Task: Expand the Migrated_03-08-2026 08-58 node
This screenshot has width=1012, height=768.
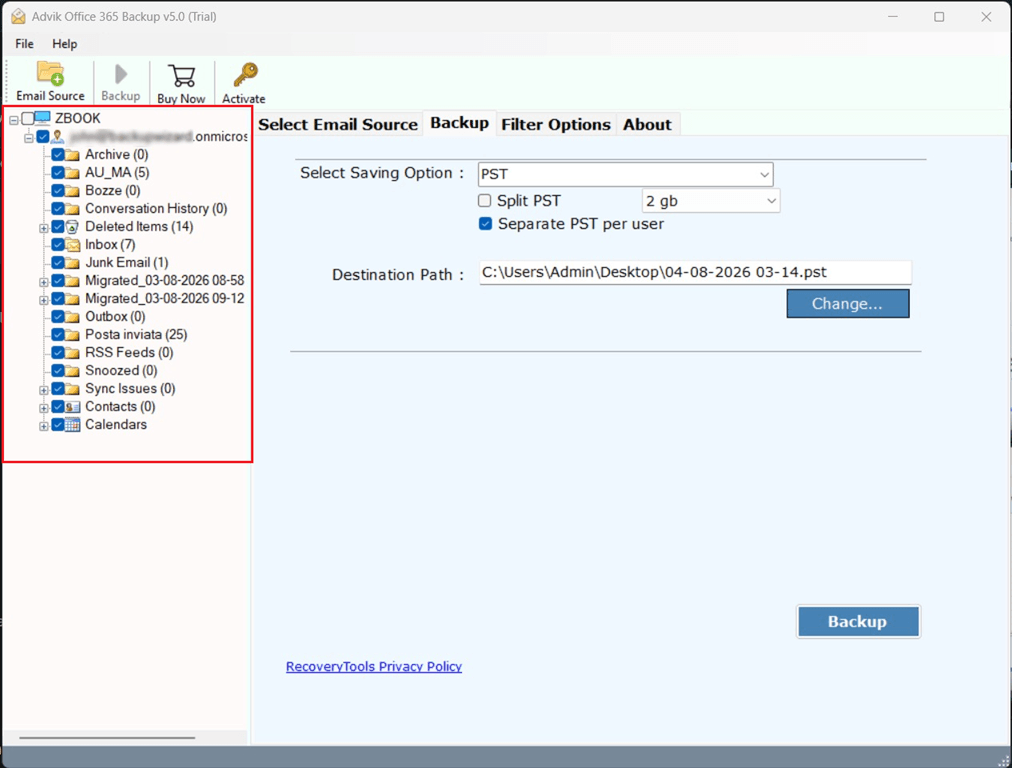Action: coord(43,283)
